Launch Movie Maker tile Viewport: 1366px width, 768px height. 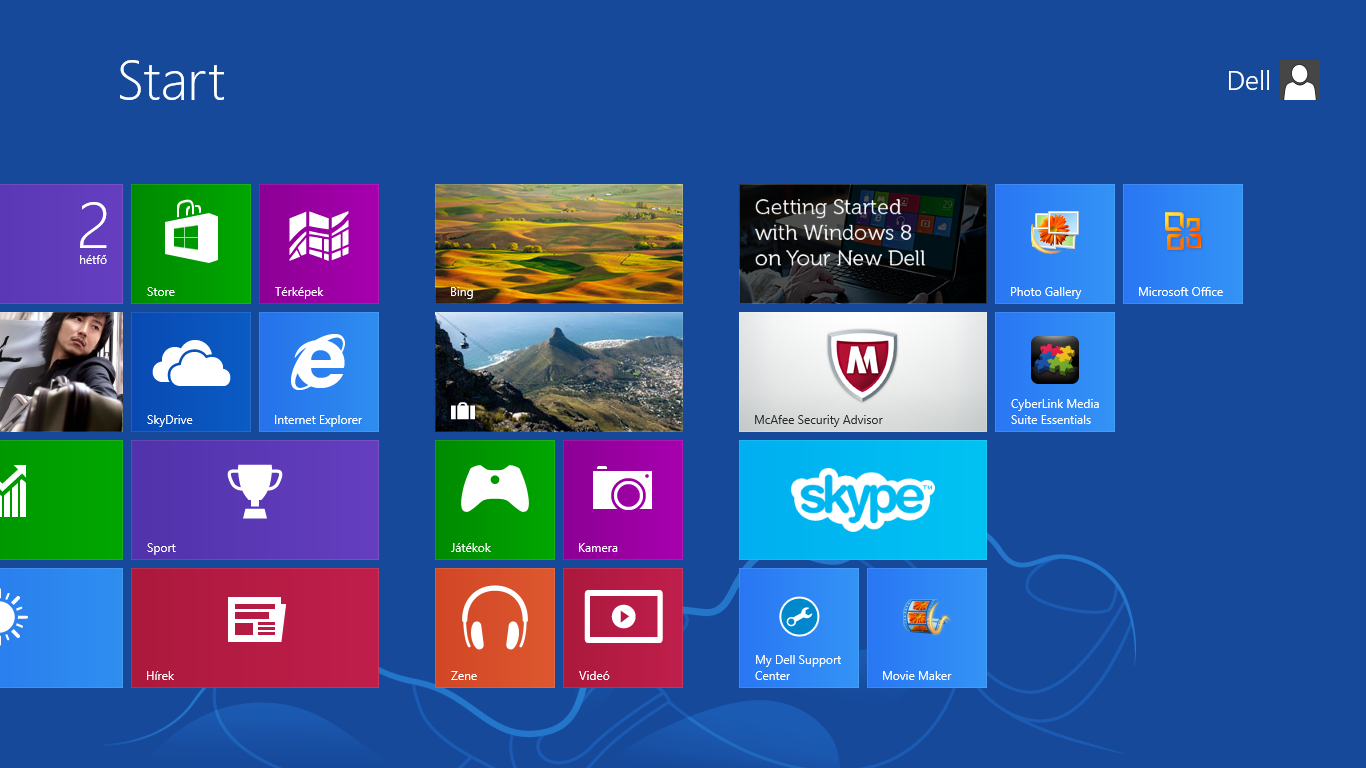point(927,628)
